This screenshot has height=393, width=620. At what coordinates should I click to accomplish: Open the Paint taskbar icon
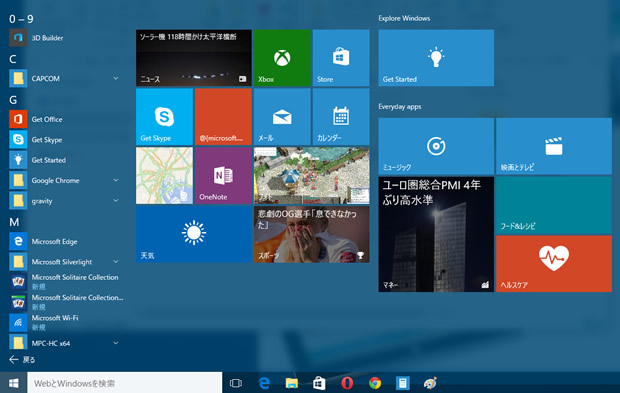pyautogui.click(x=430, y=383)
